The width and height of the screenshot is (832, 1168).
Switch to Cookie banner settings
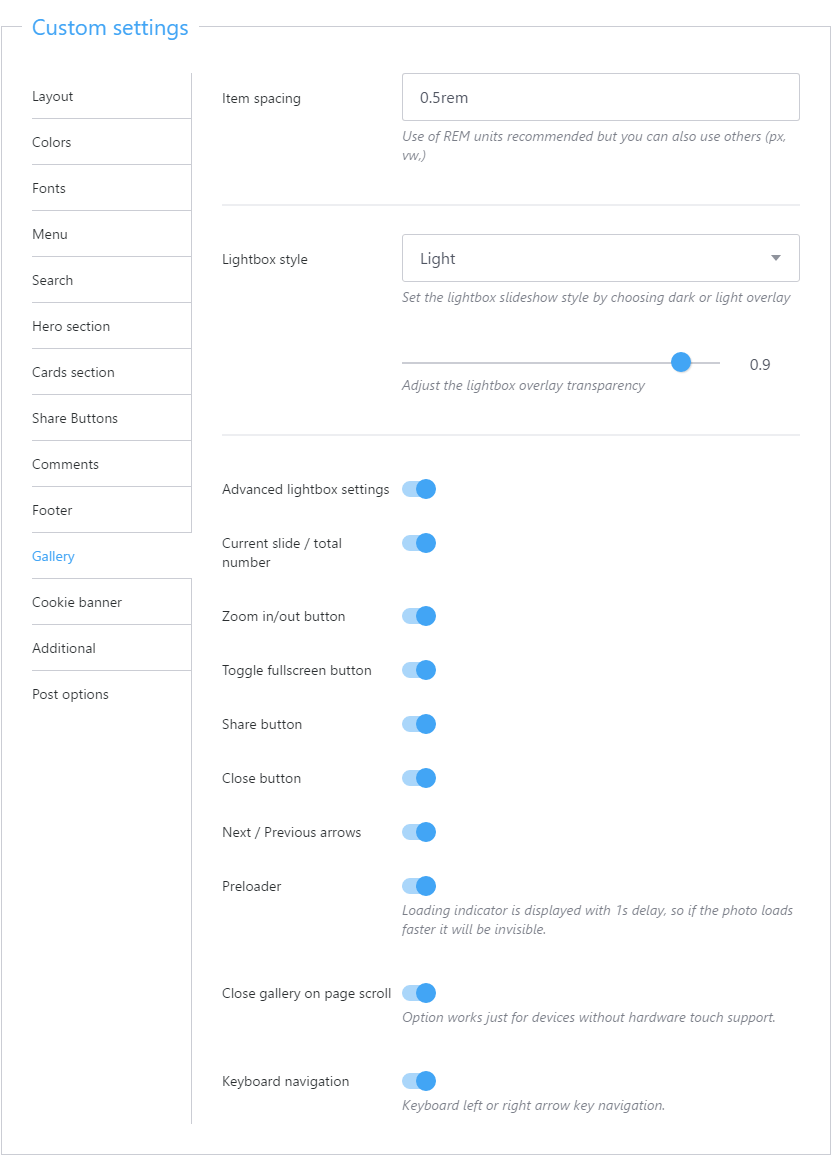[x=77, y=602]
